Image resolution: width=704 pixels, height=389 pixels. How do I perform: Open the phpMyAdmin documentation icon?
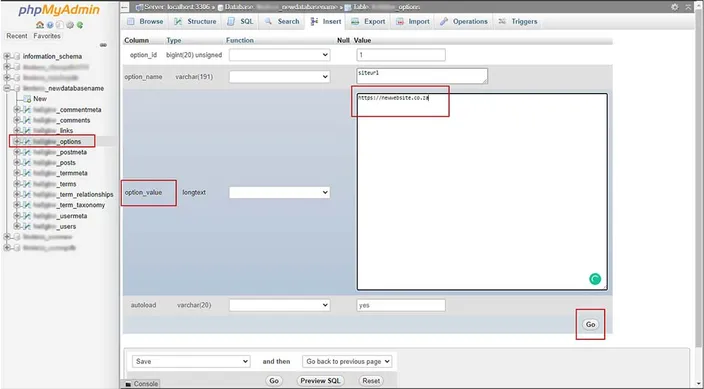point(60,25)
